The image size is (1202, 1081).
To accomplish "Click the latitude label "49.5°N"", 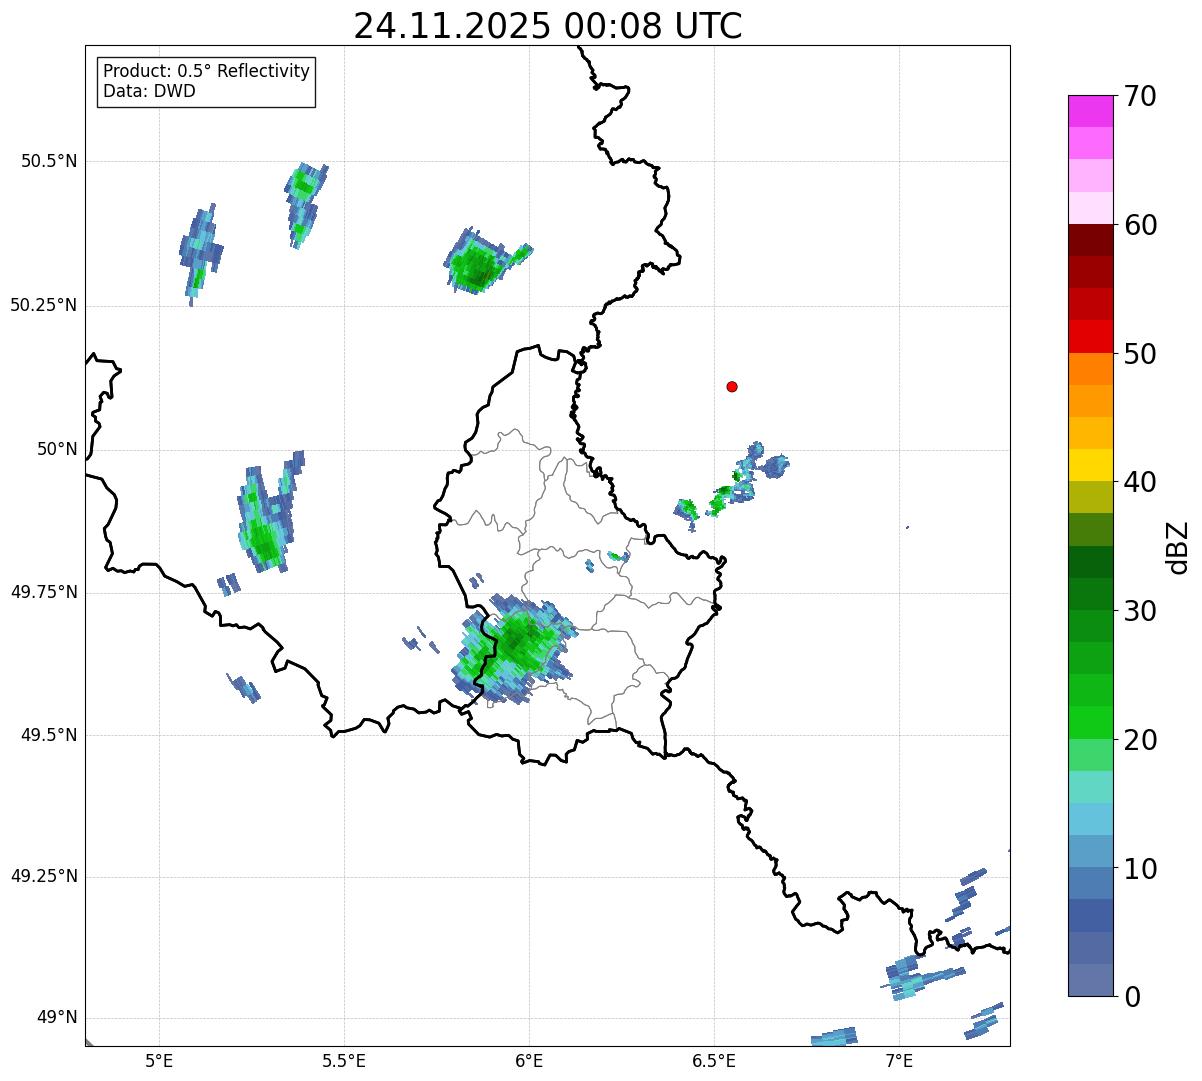I will point(49,735).
